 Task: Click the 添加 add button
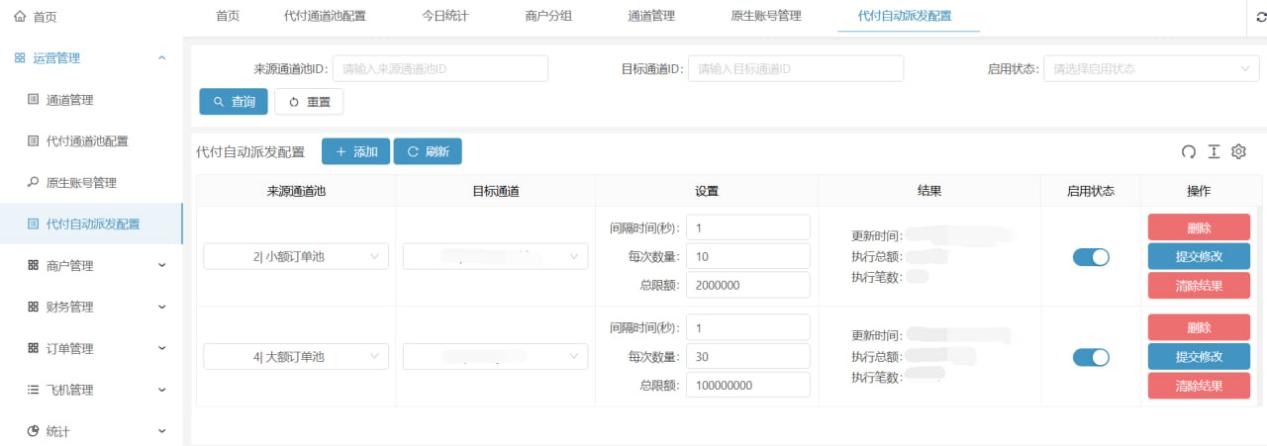pyautogui.click(x=356, y=152)
